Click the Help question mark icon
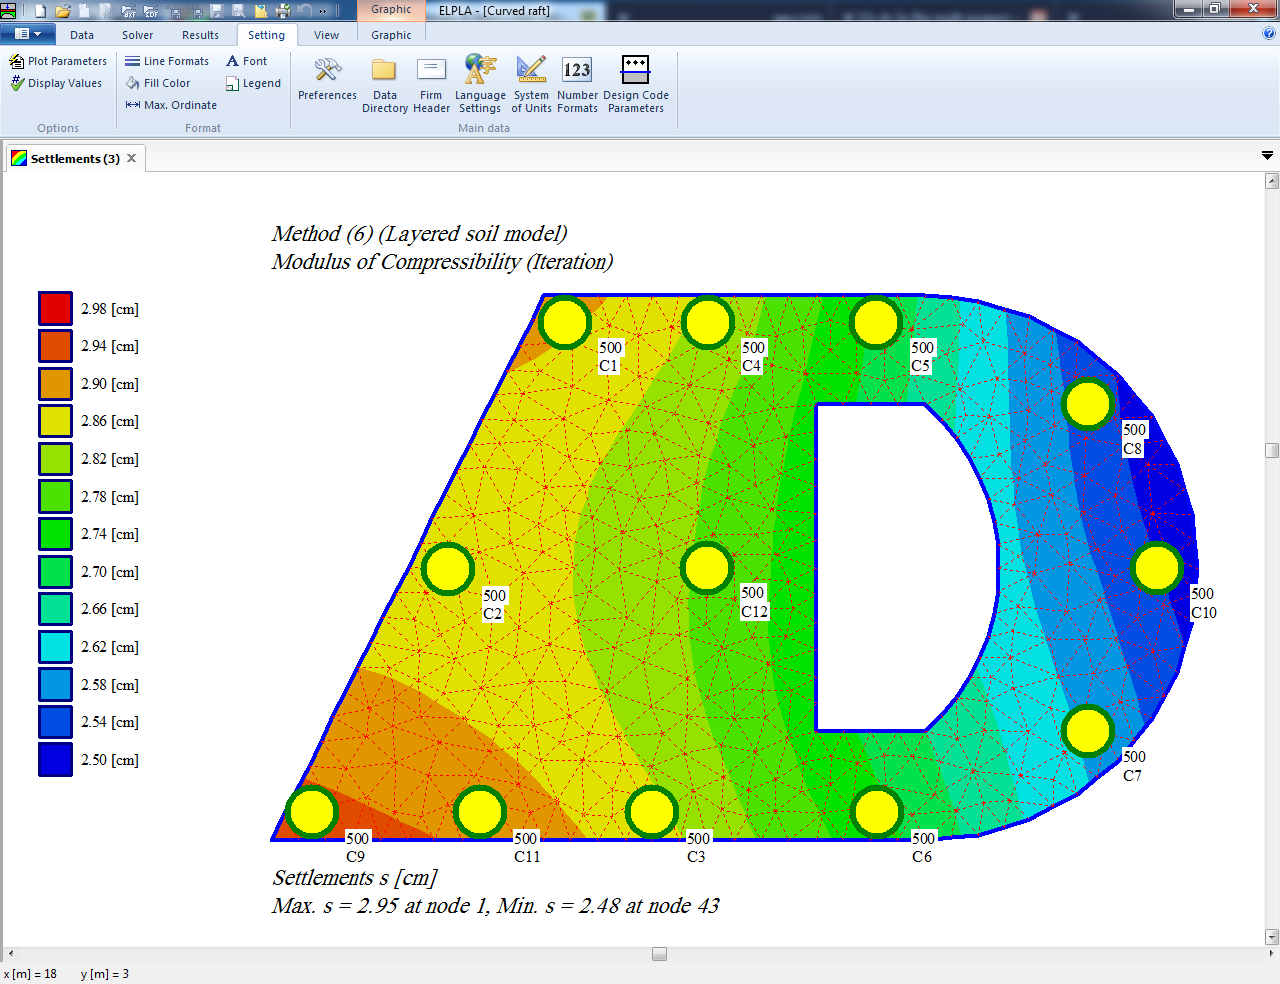This screenshot has height=984, width=1280. 1269,34
